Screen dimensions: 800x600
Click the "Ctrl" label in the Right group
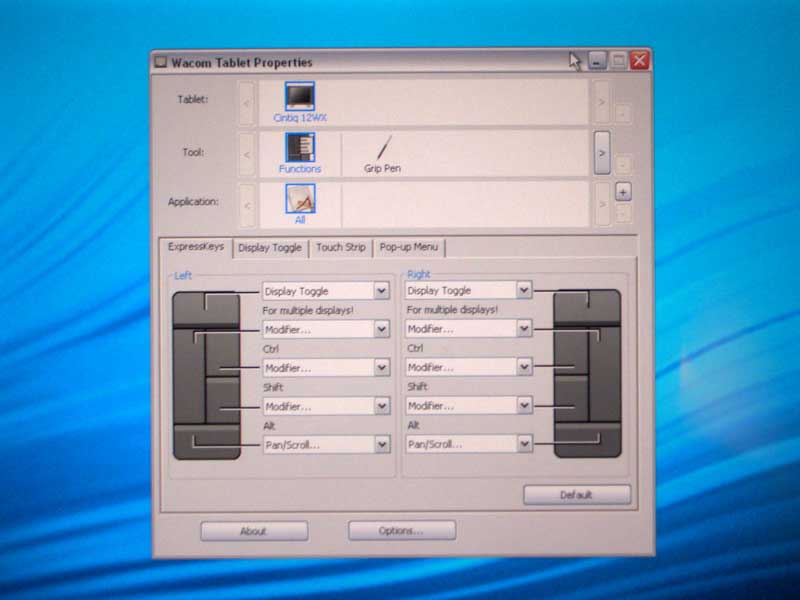[415, 348]
